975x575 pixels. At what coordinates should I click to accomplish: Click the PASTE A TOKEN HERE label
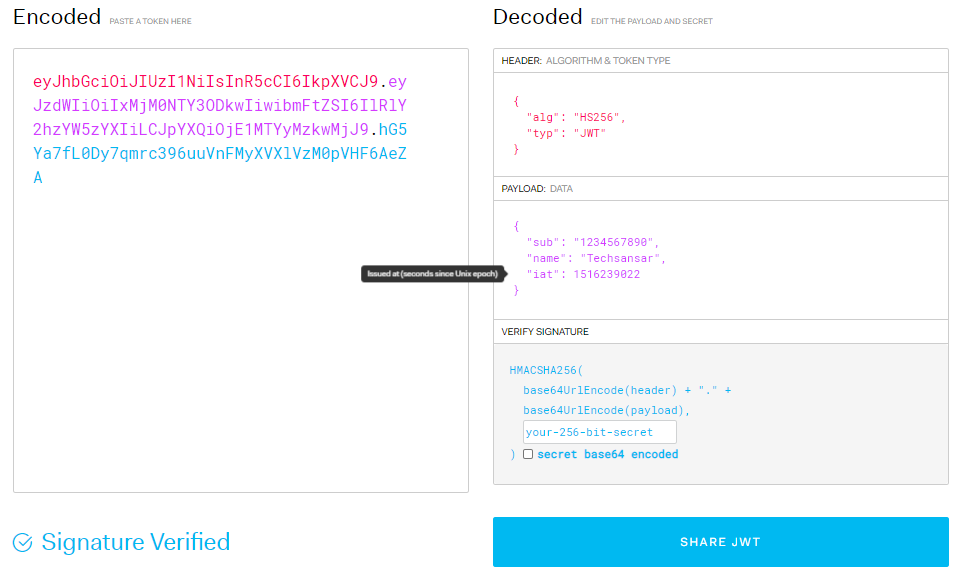[x=150, y=21]
